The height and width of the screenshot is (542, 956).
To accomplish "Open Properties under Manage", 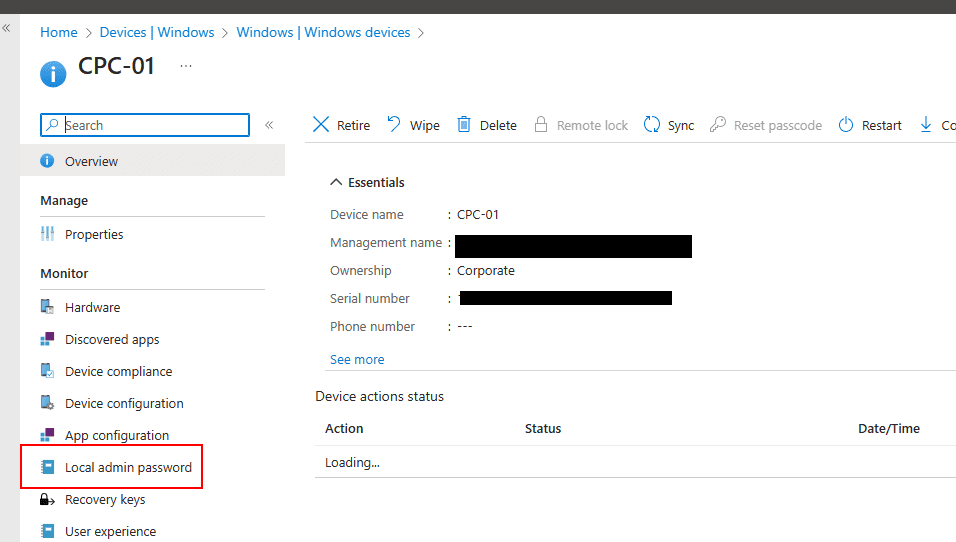I will 94,234.
